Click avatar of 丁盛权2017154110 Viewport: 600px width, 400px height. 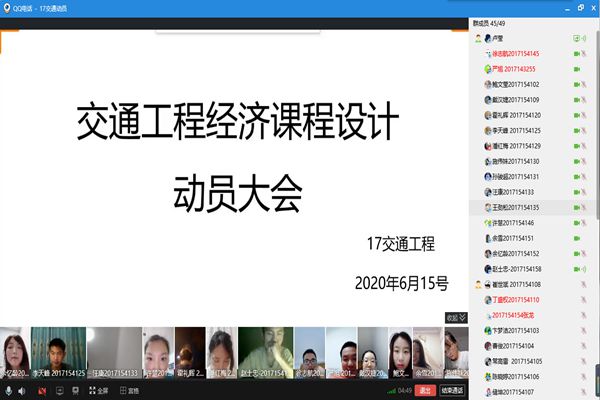coord(486,300)
